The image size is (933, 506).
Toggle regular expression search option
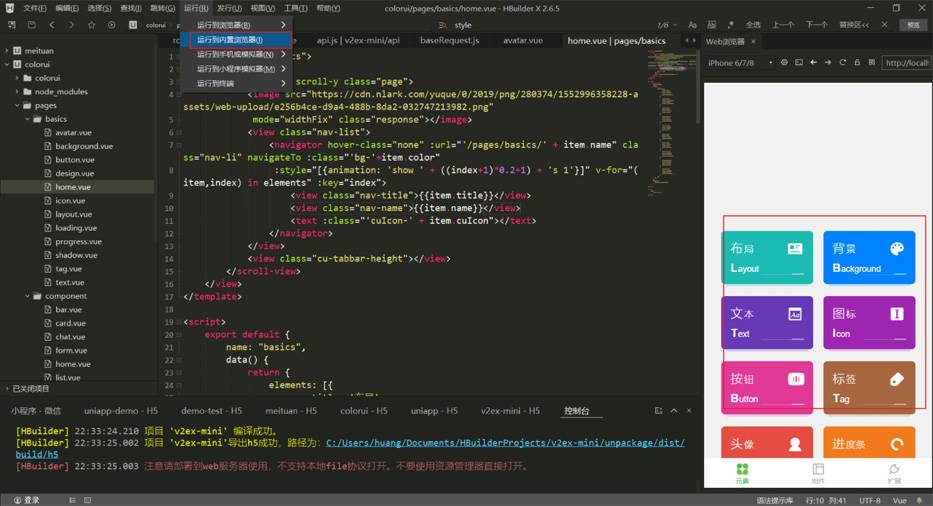(731, 25)
